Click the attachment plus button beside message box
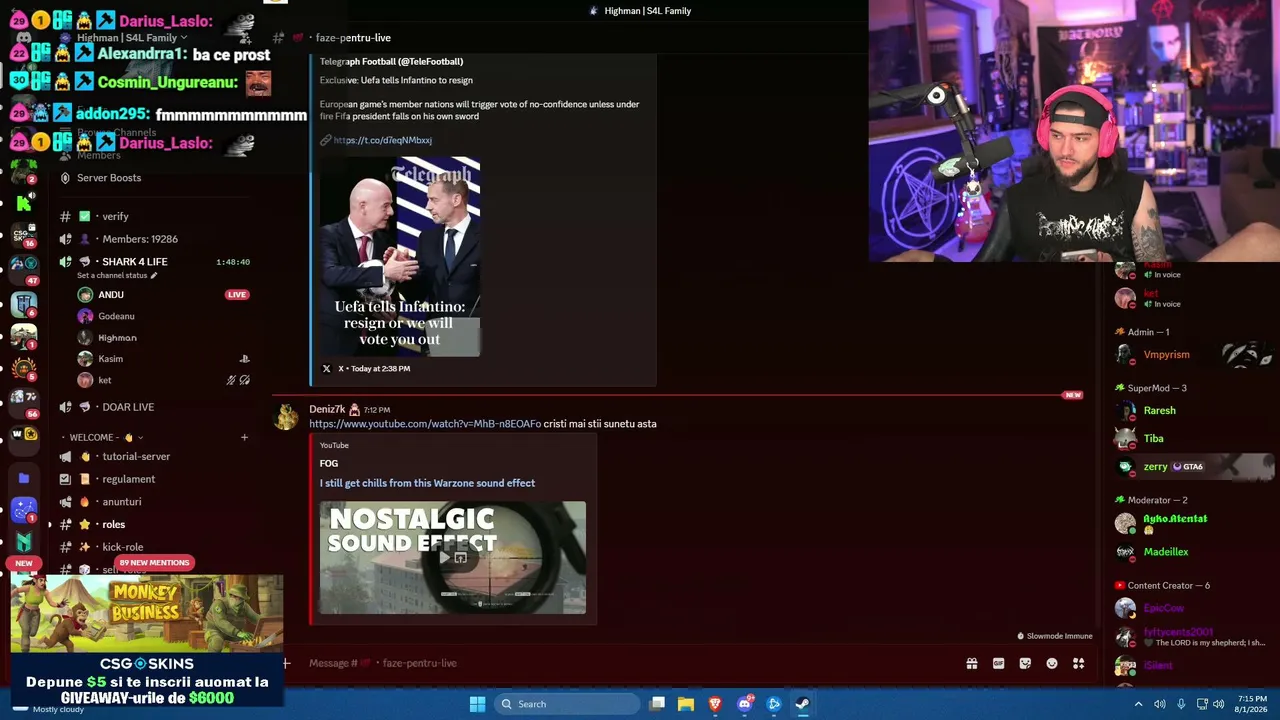1280x720 pixels. 286,663
